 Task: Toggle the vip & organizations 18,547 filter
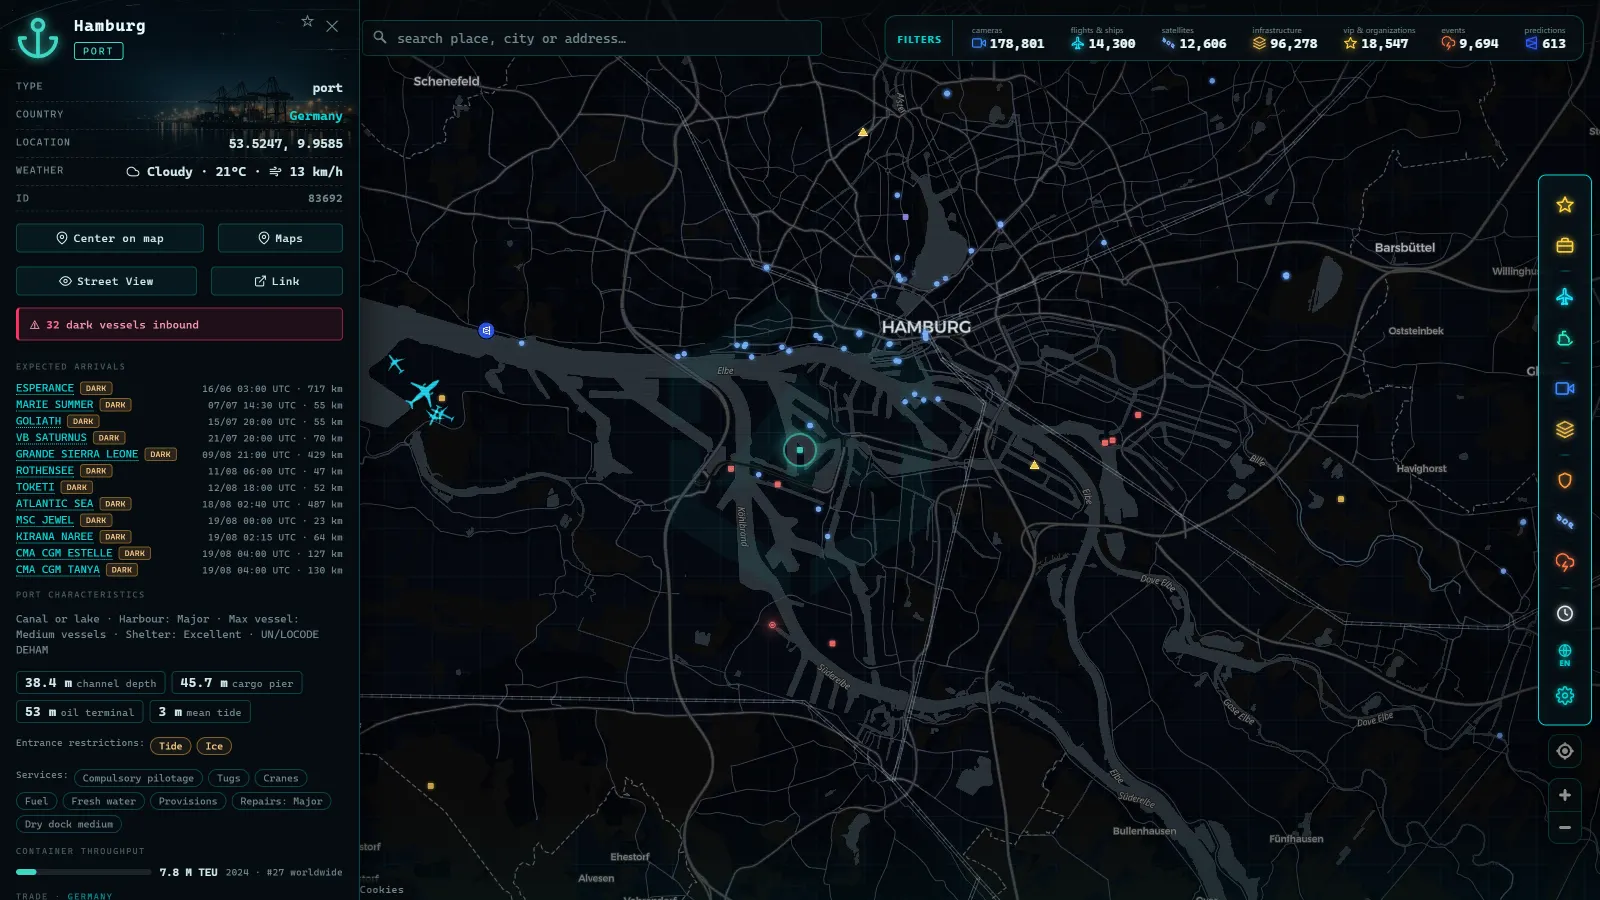1378,39
